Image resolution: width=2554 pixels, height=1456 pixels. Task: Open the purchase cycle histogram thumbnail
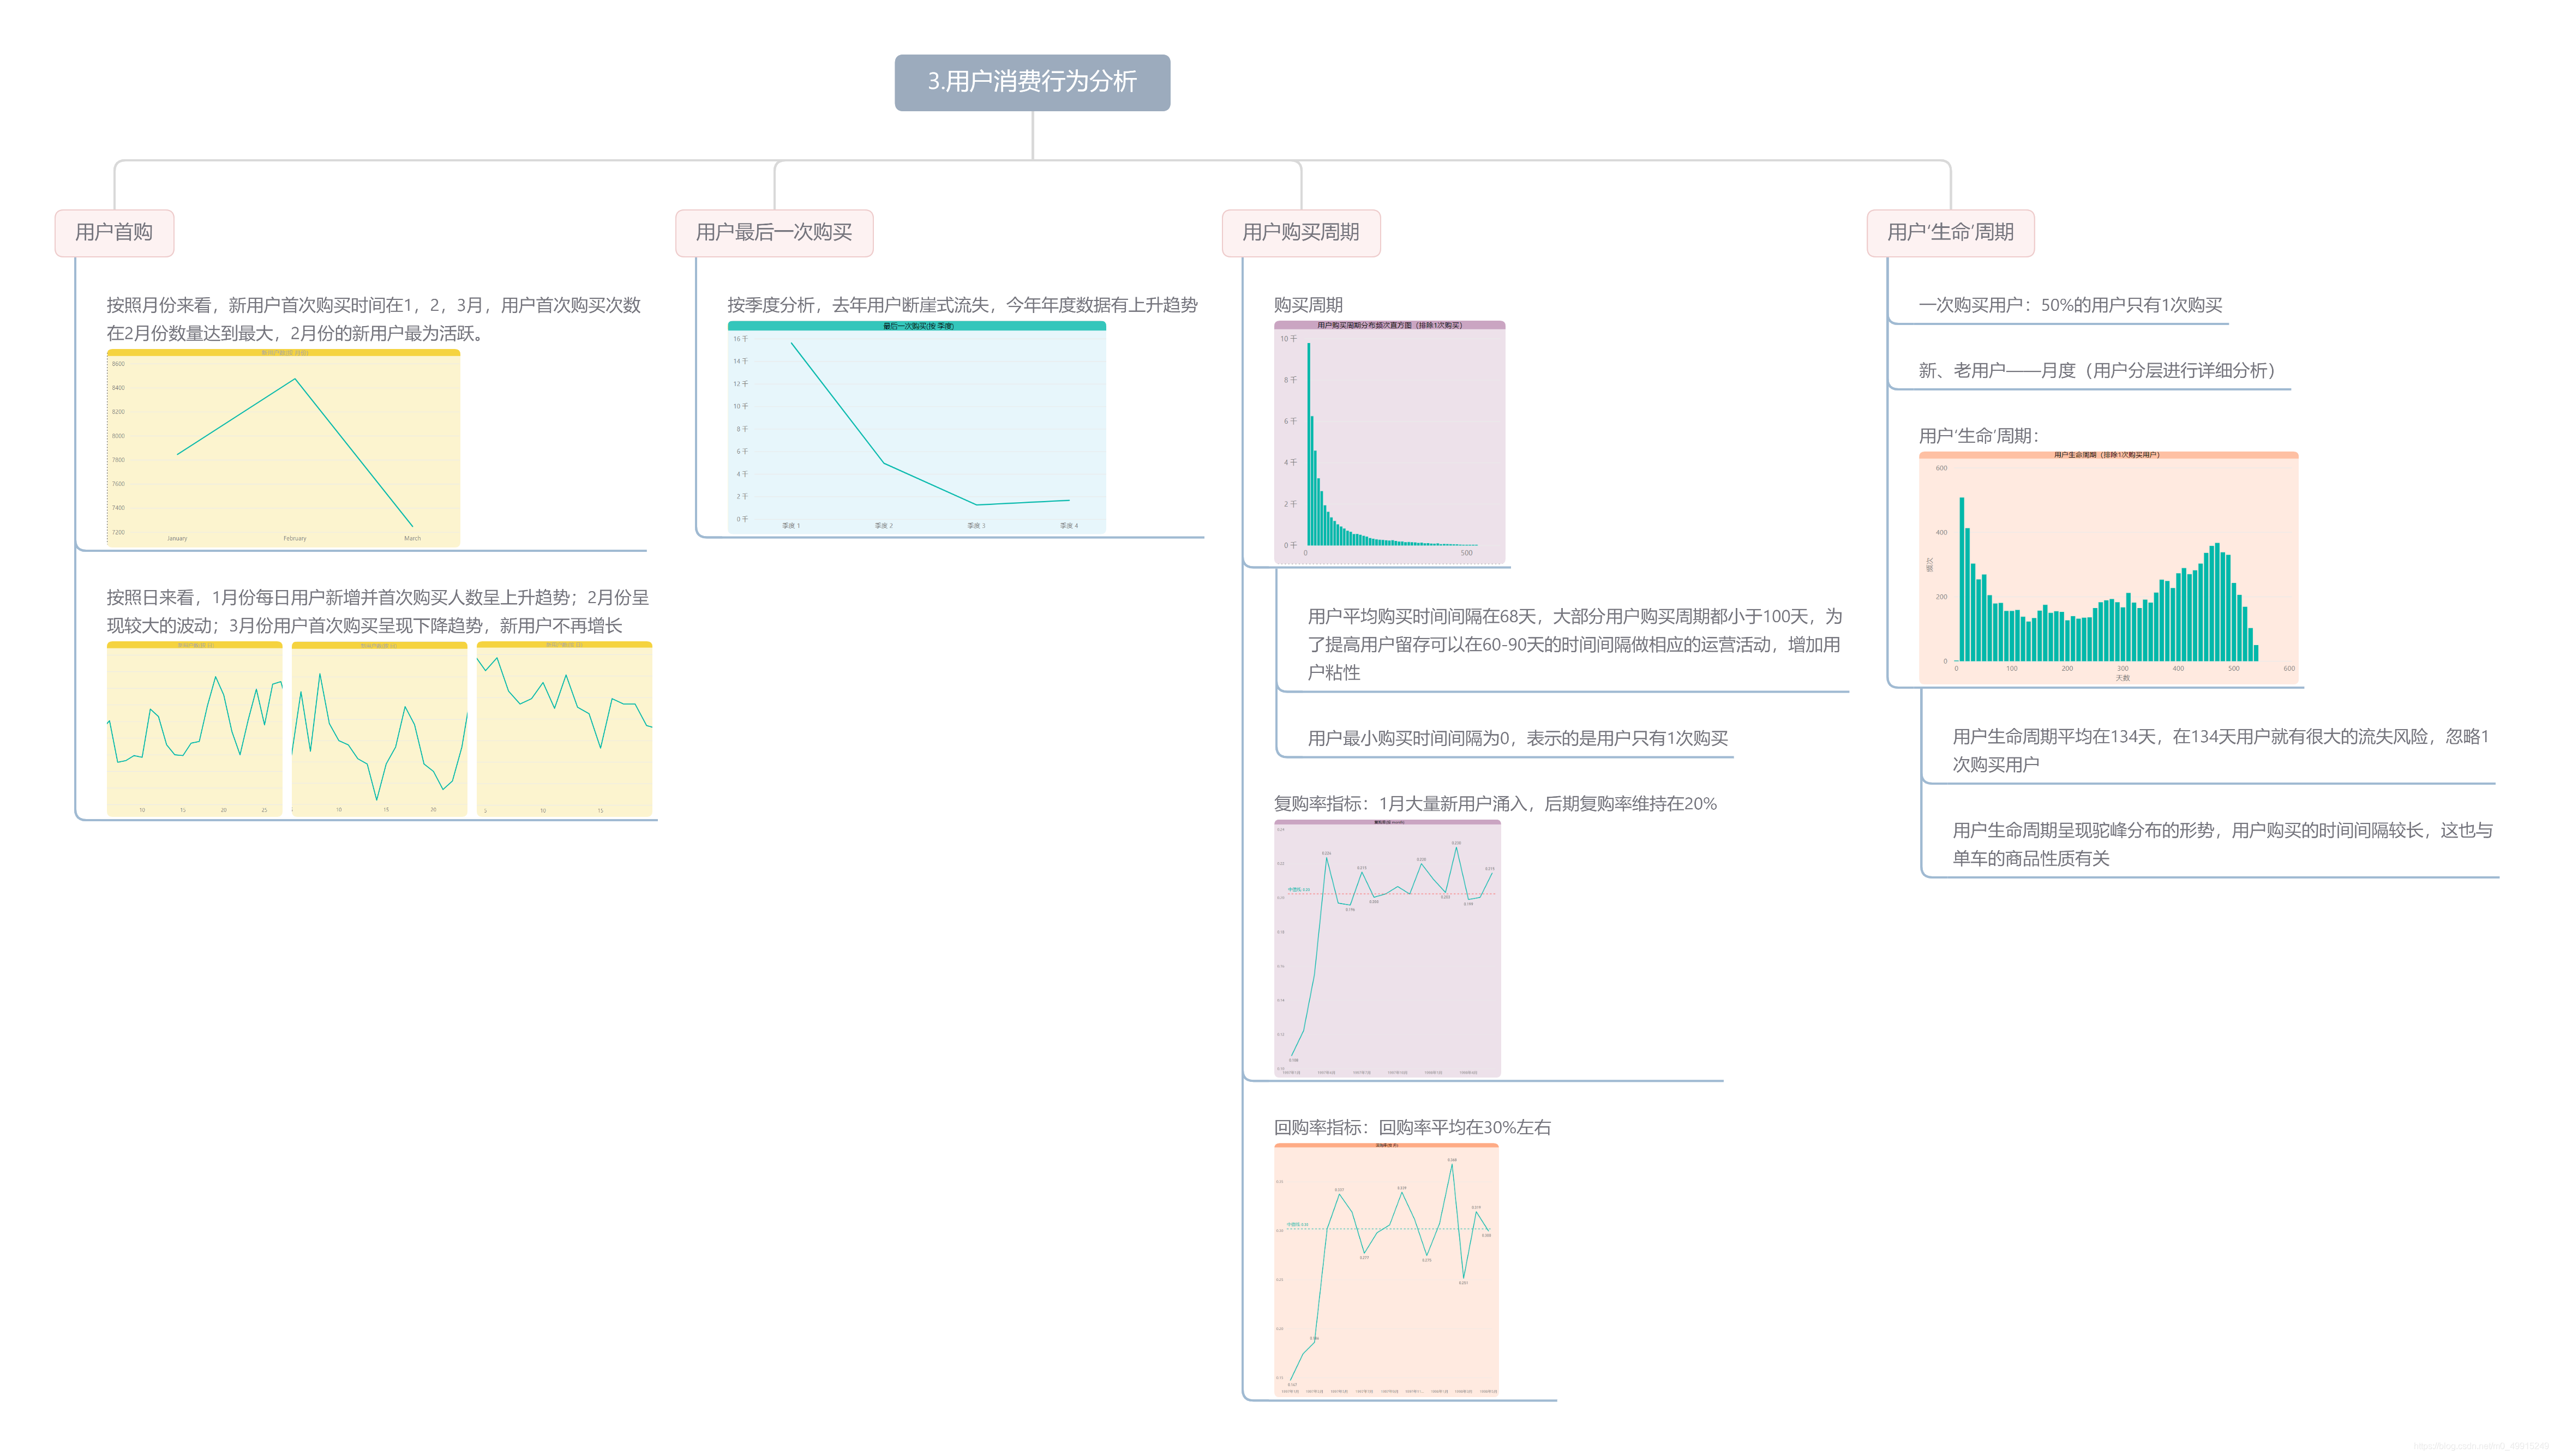click(1389, 442)
